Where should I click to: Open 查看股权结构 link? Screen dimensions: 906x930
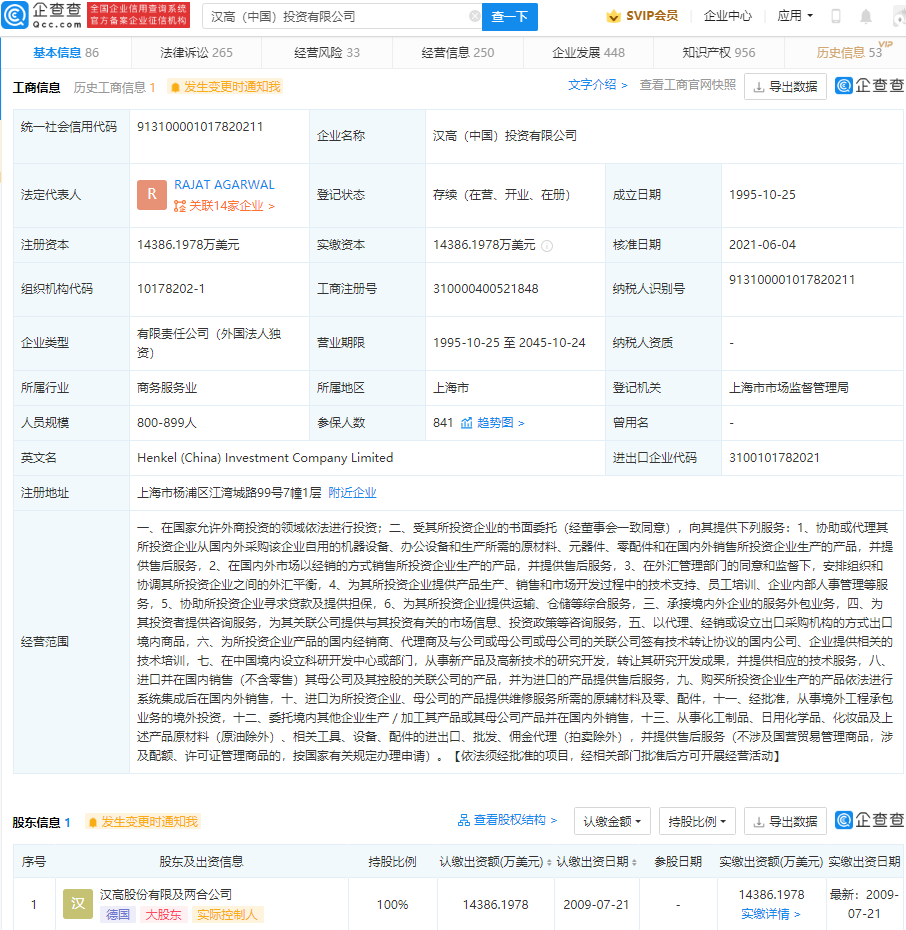pyautogui.click(x=508, y=820)
